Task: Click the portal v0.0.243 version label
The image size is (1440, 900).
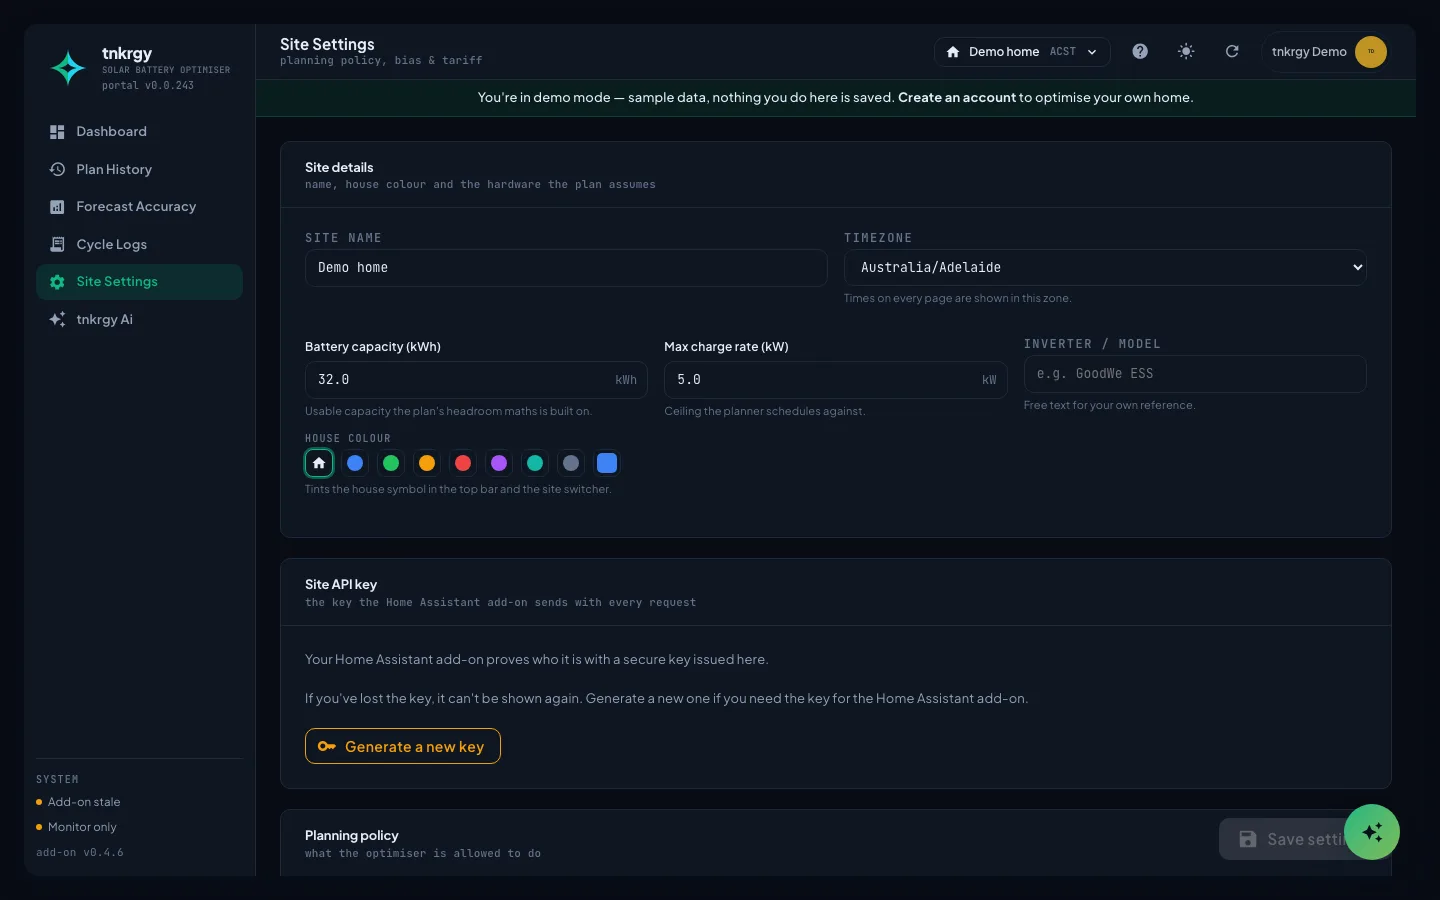Action: click(x=148, y=86)
